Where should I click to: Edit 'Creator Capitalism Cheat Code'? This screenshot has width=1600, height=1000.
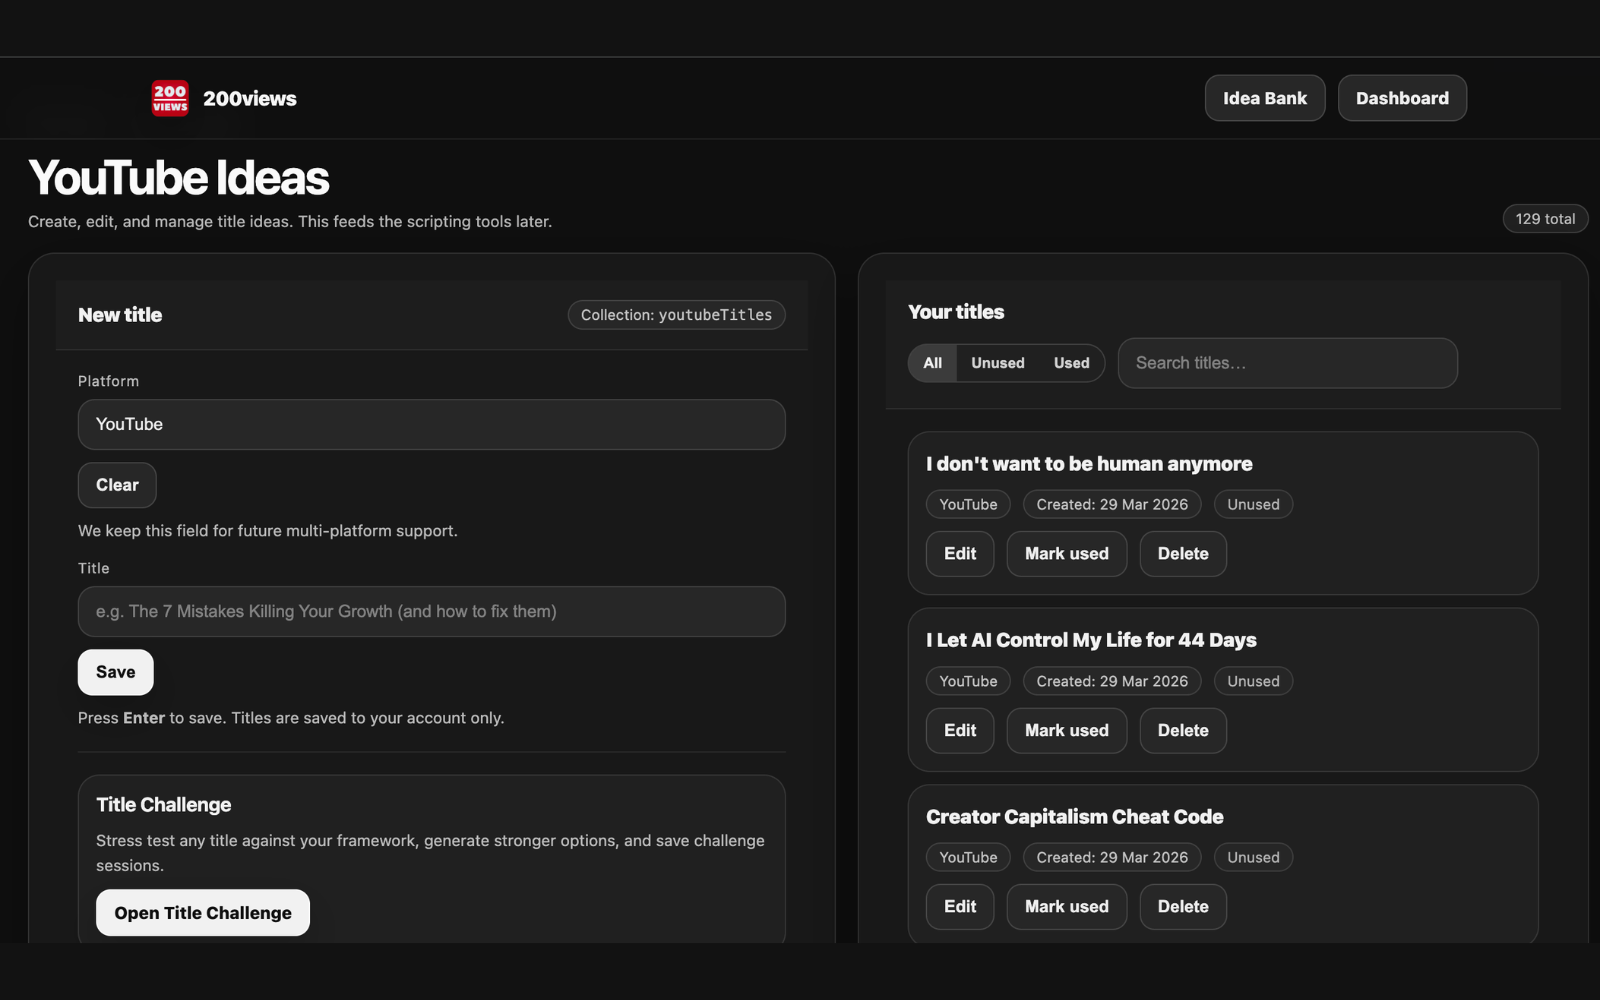pyautogui.click(x=959, y=906)
